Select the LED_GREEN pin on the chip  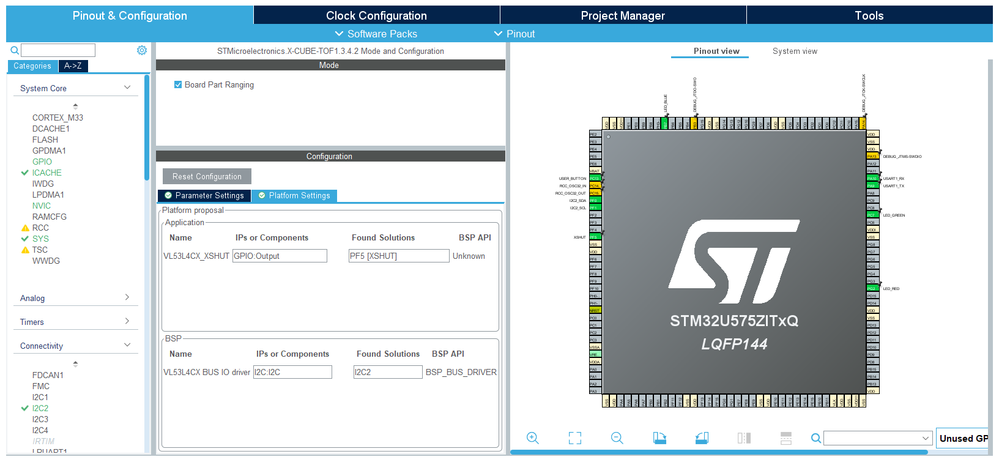tap(872, 215)
